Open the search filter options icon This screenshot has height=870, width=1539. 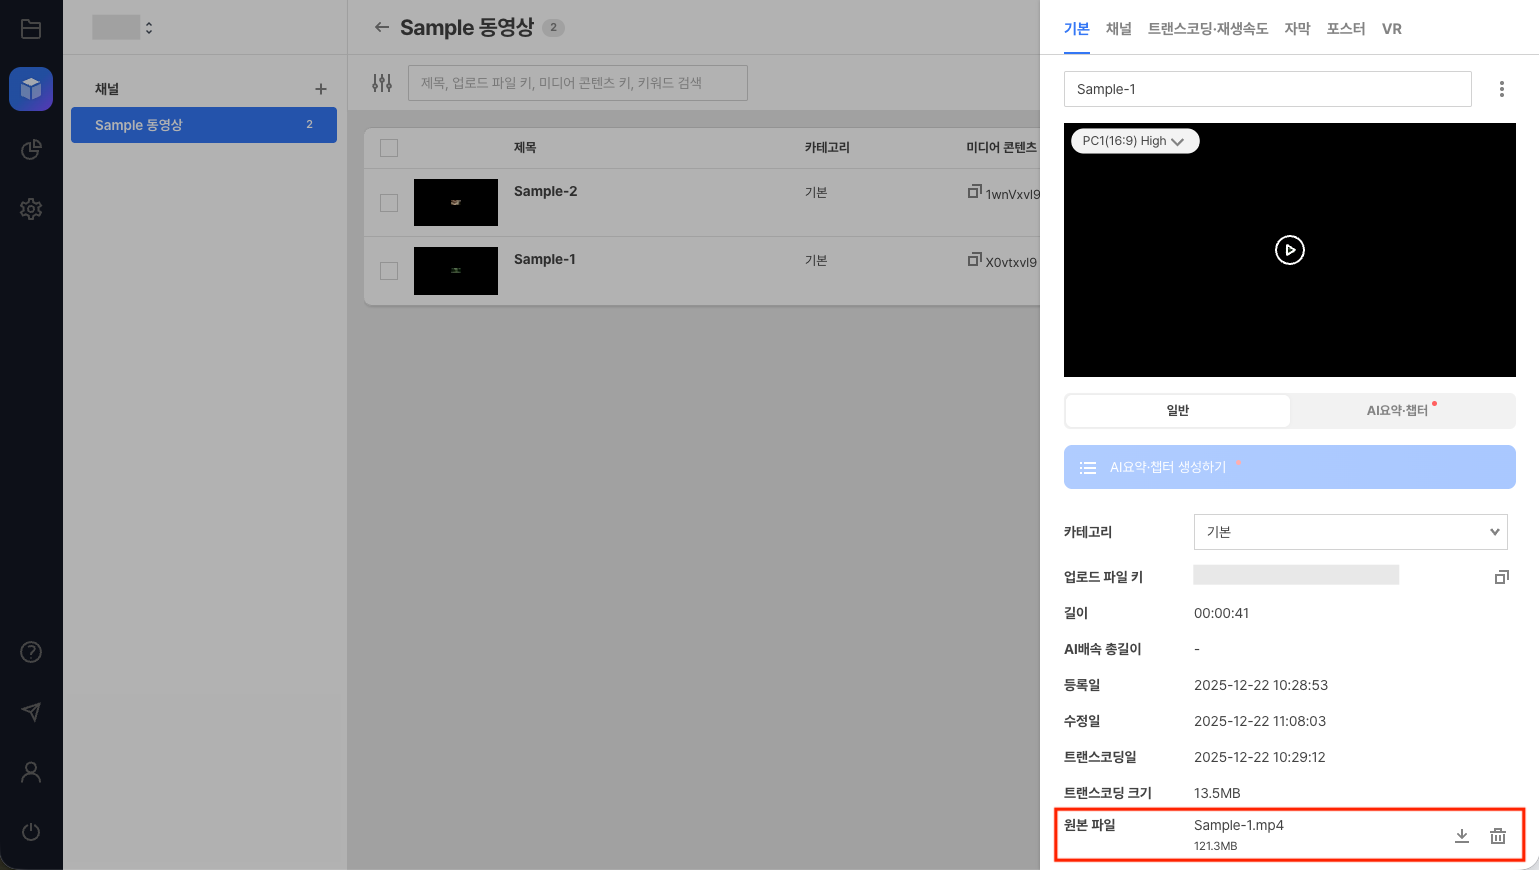click(x=382, y=83)
